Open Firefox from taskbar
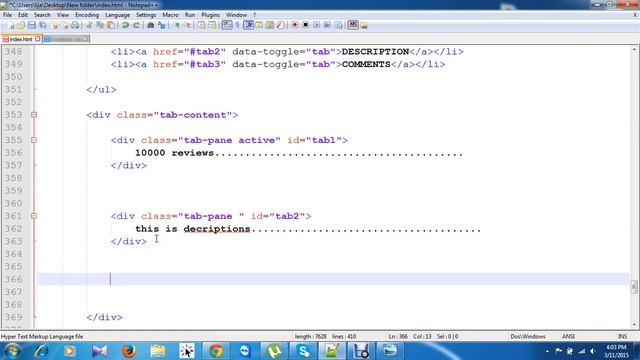Image resolution: width=640 pixels, height=360 pixels. (129, 351)
